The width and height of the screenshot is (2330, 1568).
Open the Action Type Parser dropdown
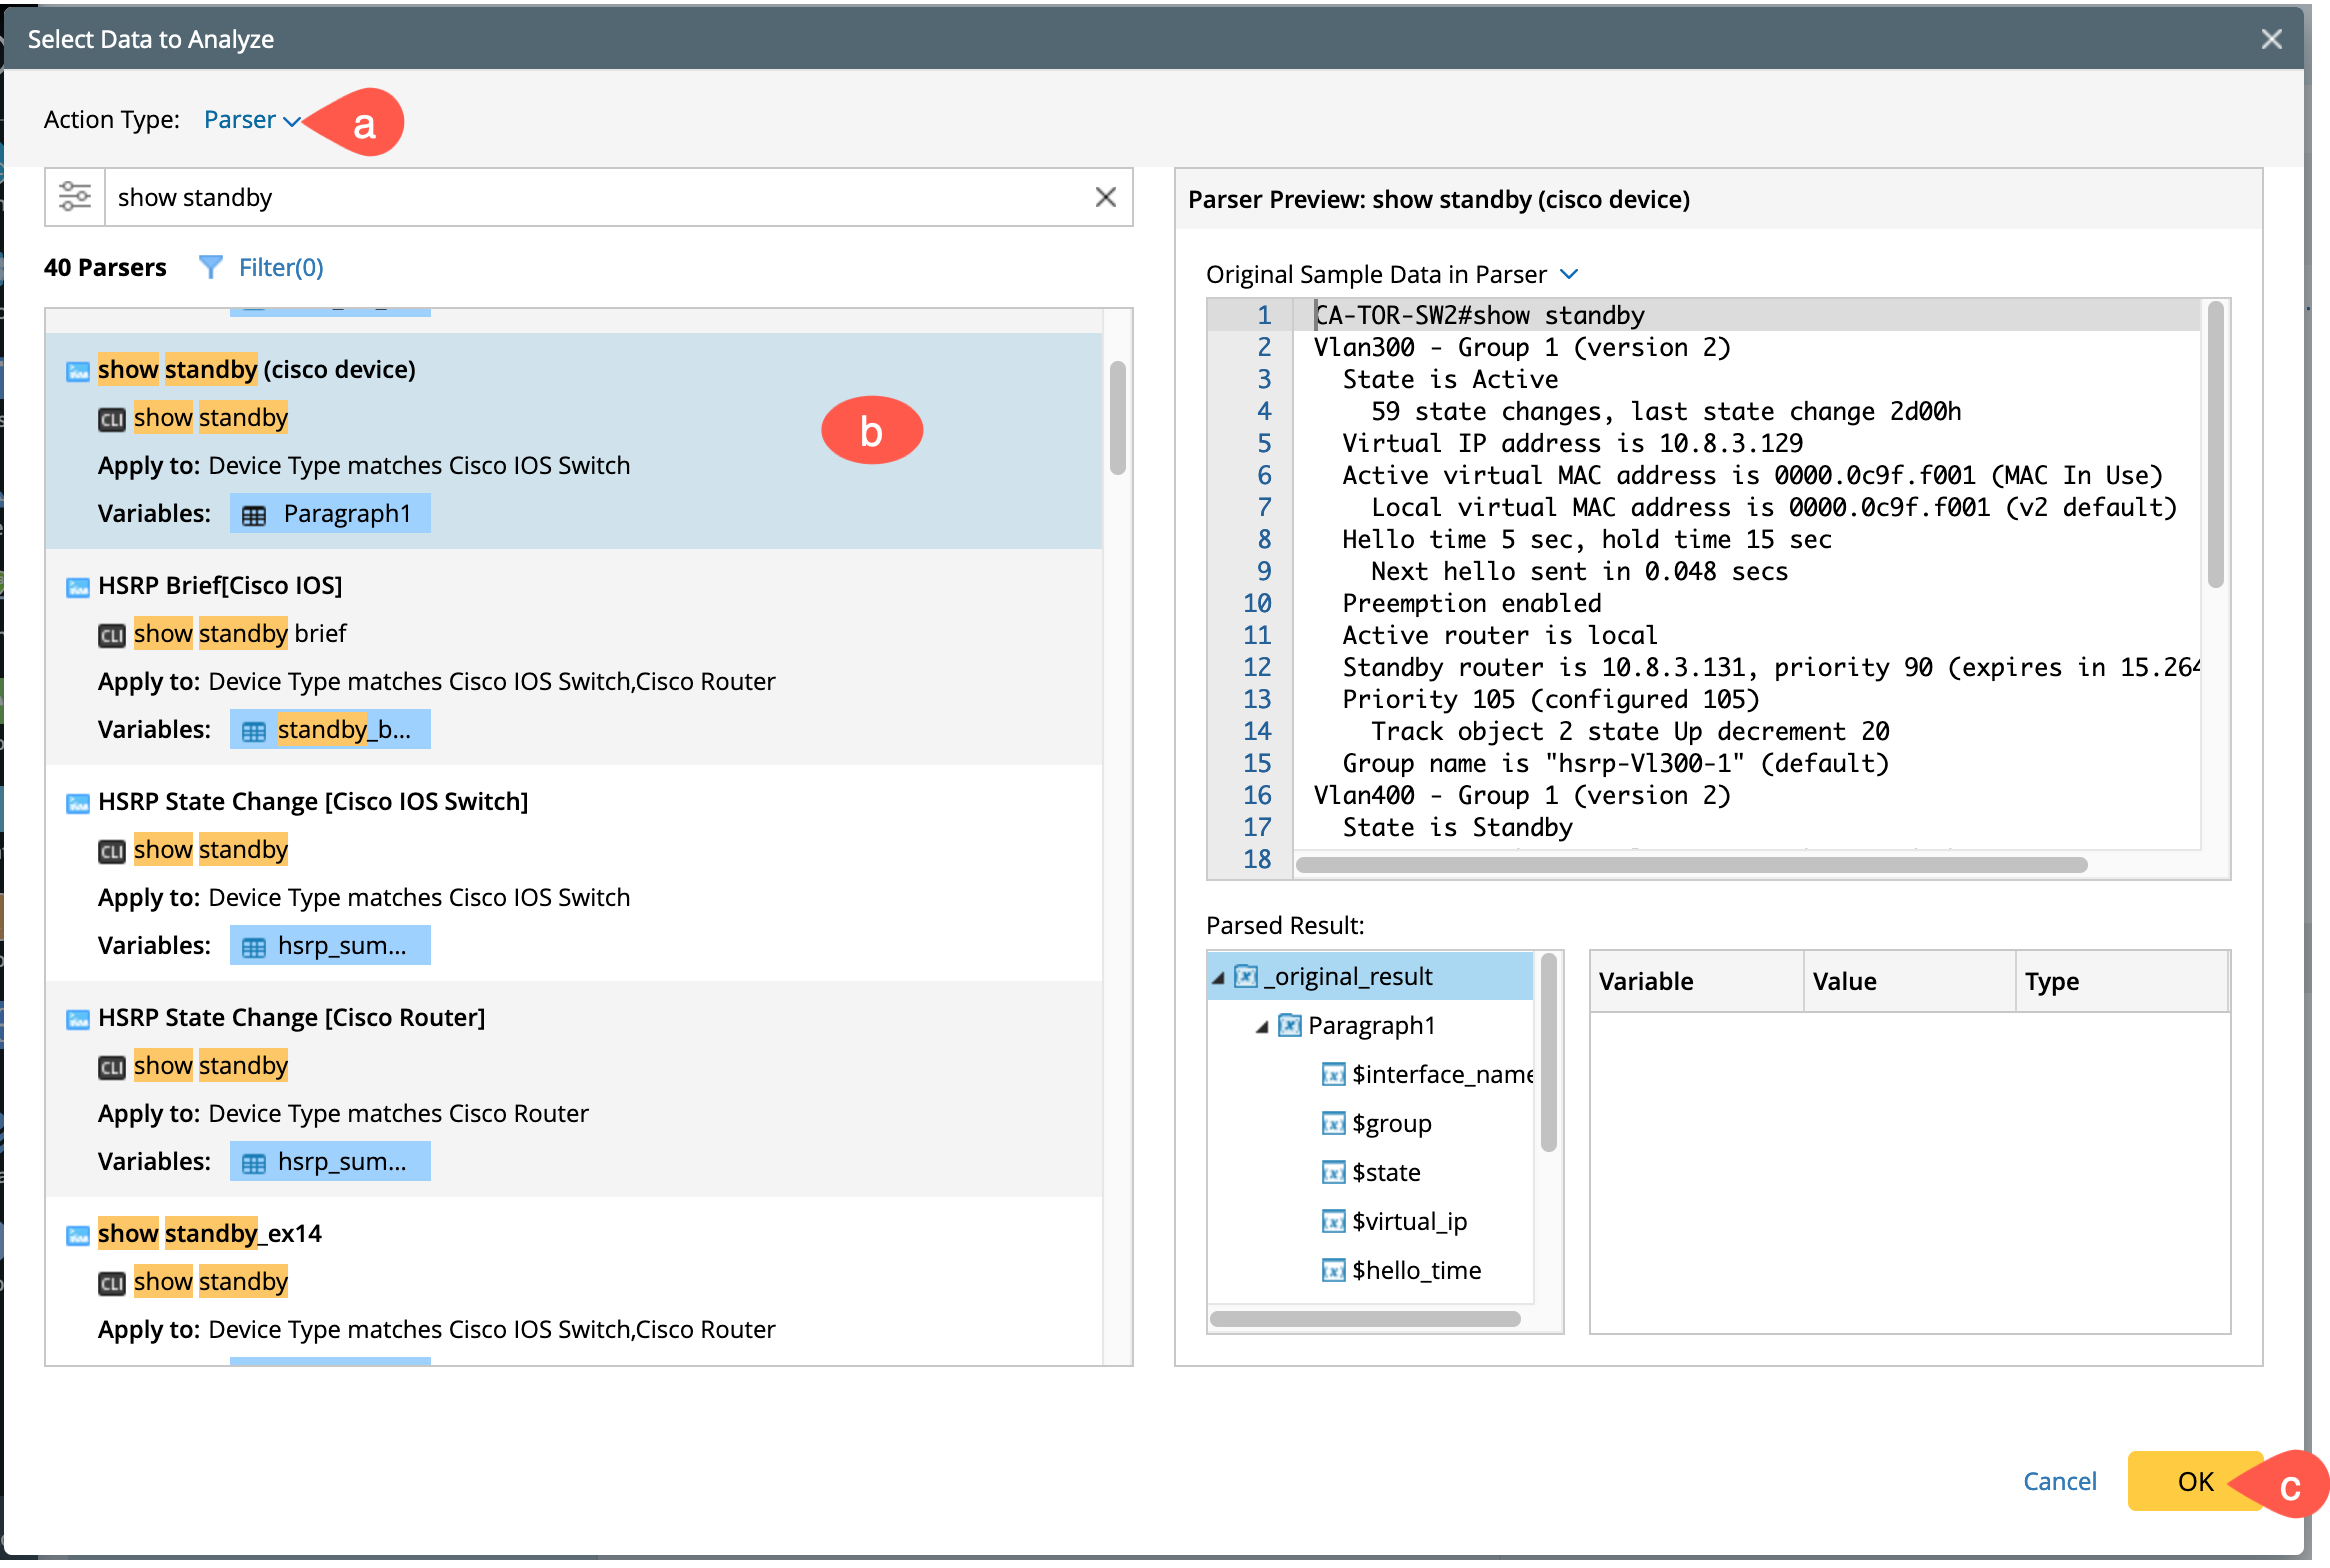point(251,120)
